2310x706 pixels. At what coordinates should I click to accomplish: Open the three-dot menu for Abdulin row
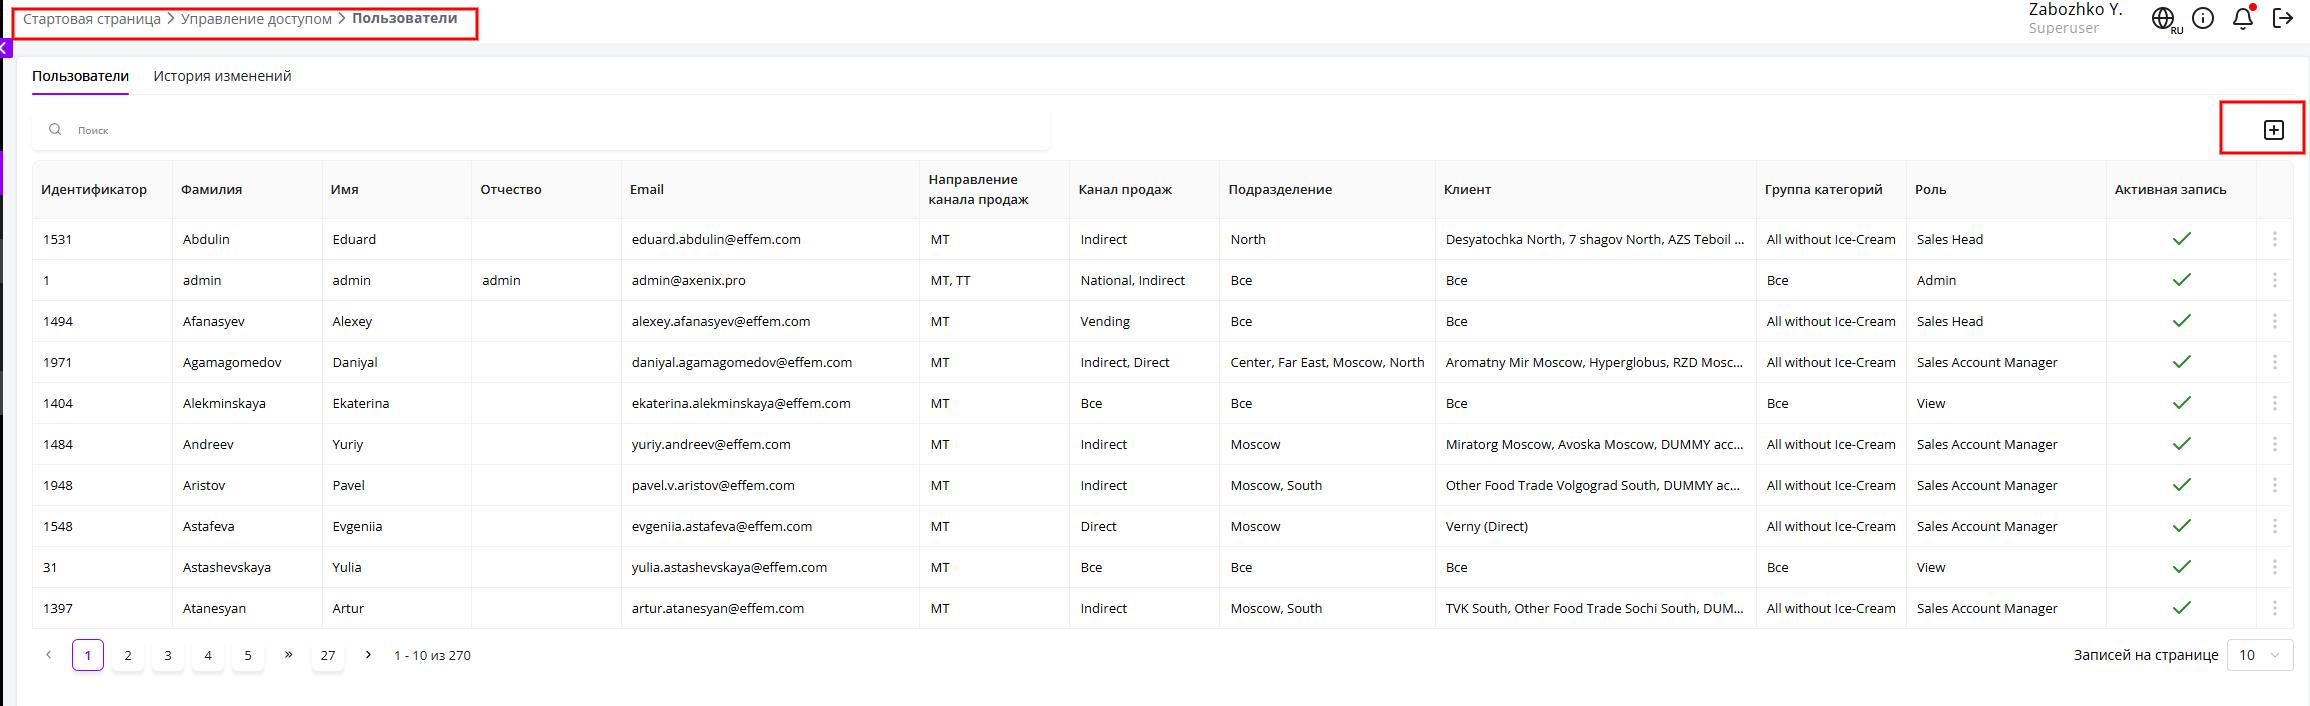2274,239
